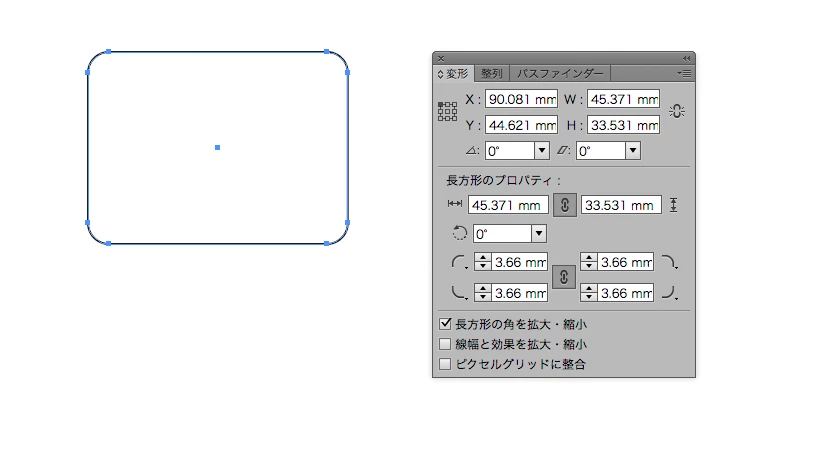Viewport: 818px width, 461px height.
Task: Toggle the link corner radius values button
Action: pos(563,277)
